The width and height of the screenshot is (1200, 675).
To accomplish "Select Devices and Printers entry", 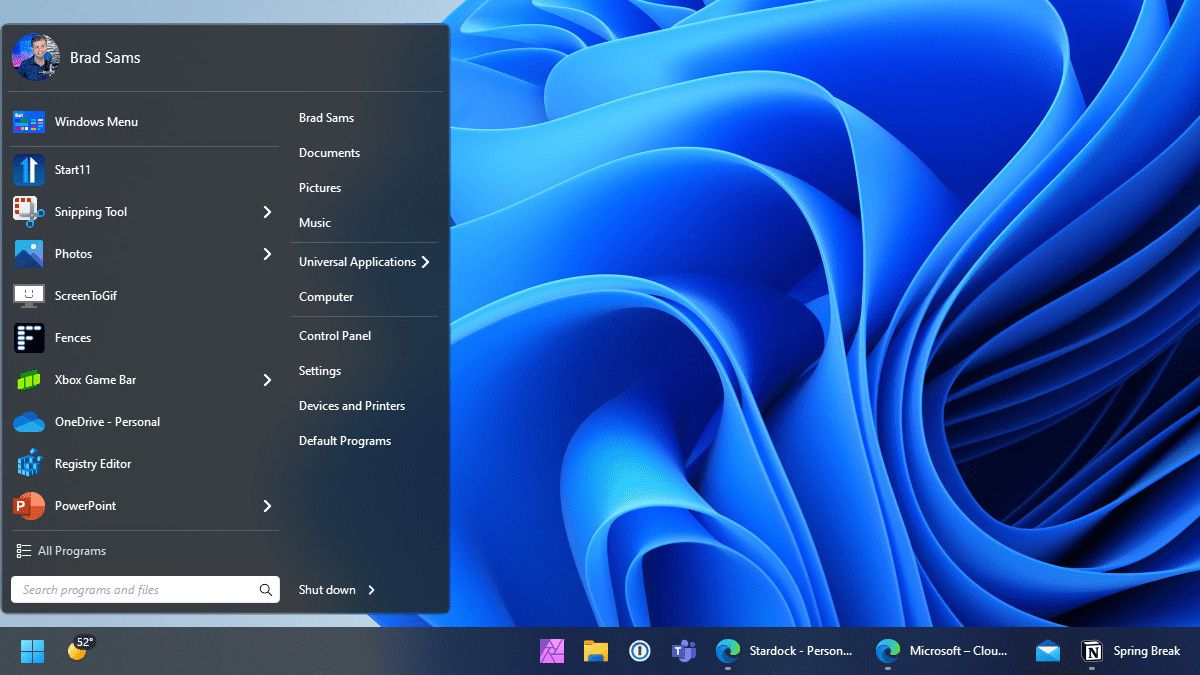I will click(x=351, y=406).
